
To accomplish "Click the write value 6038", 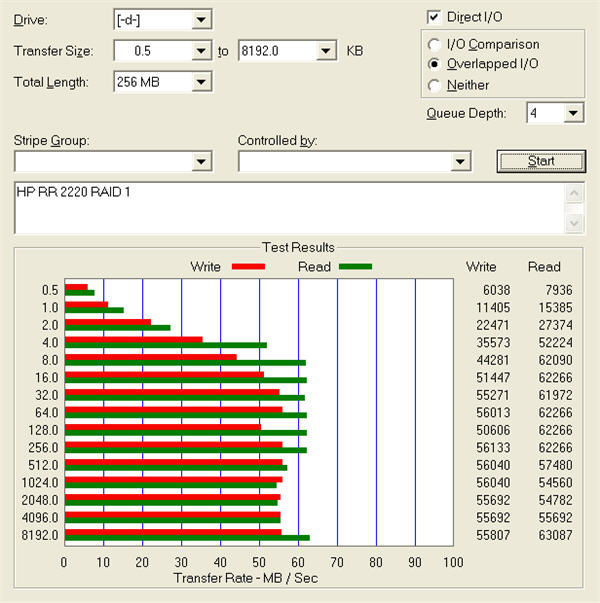I will pos(497,290).
